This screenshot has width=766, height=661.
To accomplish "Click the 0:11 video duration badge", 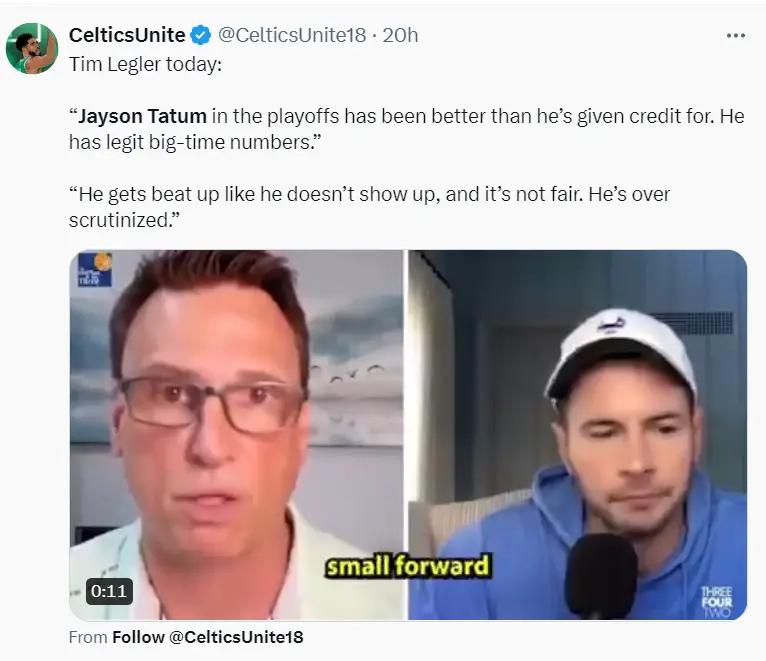I will 109,591.
